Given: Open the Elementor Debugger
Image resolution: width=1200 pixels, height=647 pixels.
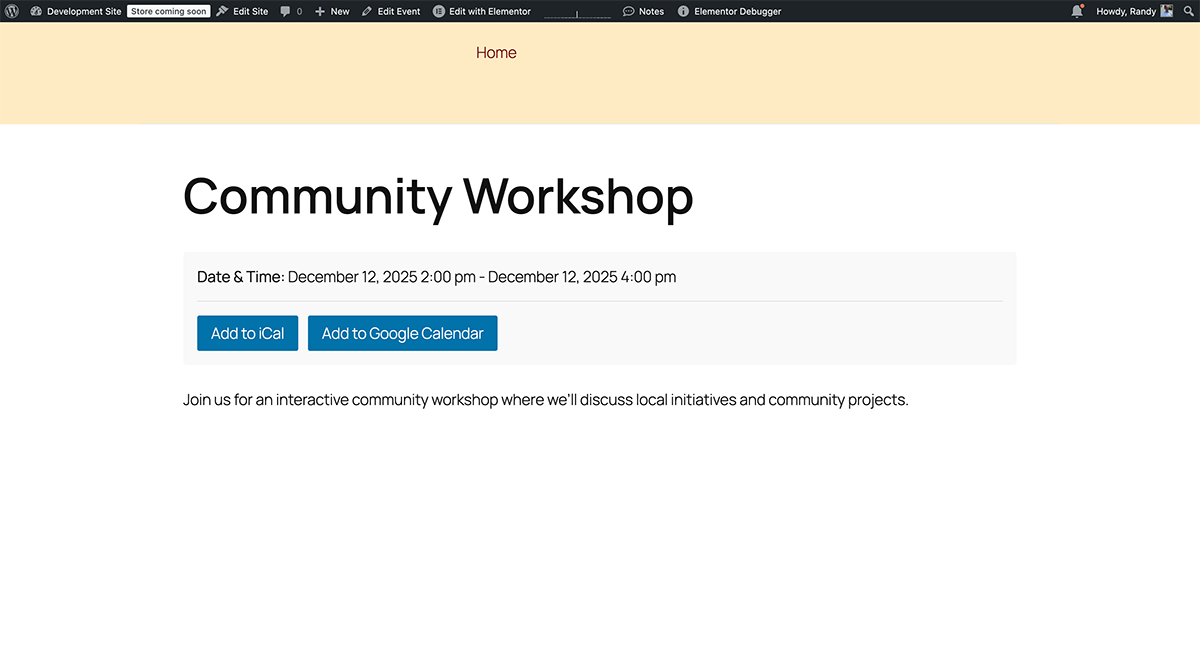Looking at the screenshot, I should [729, 11].
